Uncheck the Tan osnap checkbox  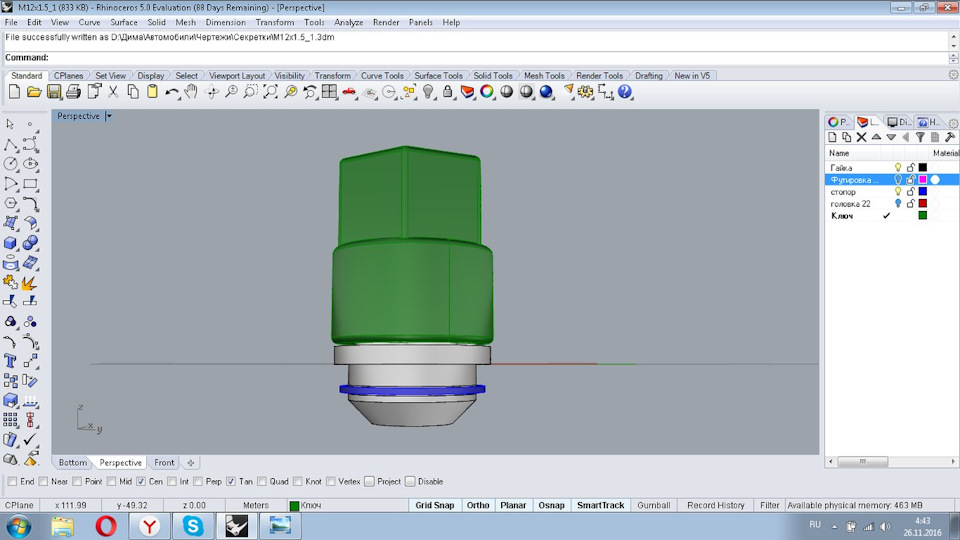click(231, 482)
